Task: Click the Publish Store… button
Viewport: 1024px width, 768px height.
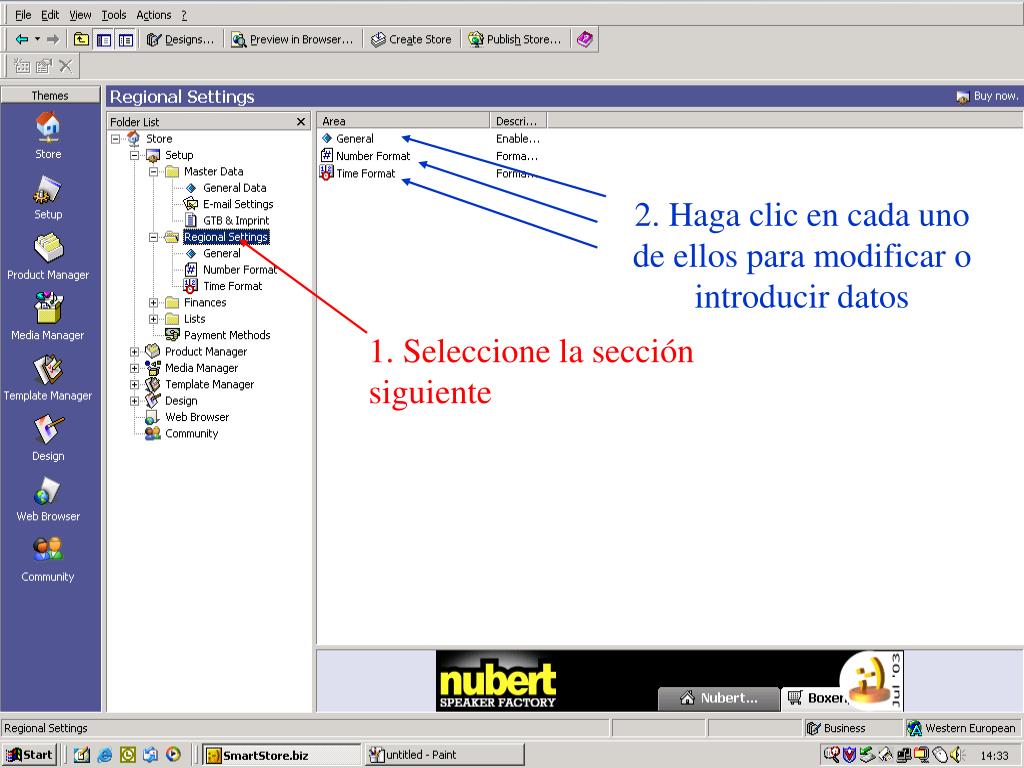Action: click(515, 40)
